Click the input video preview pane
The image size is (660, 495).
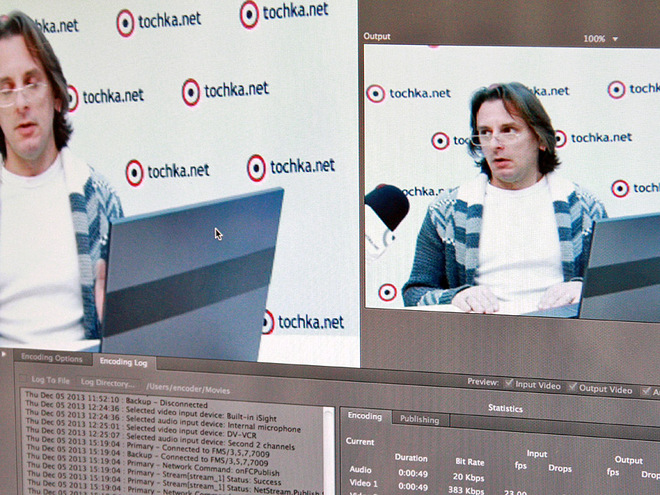pyautogui.click(x=180, y=180)
